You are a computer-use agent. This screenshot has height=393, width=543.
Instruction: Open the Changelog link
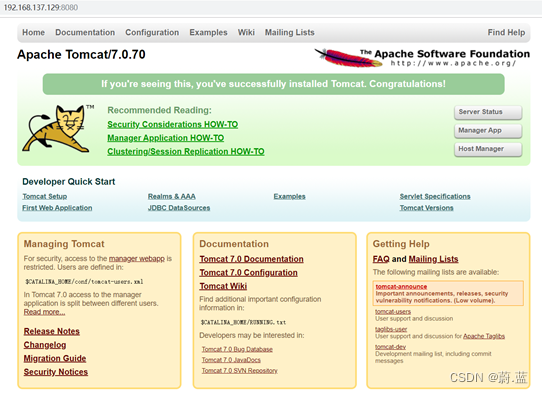45,345
